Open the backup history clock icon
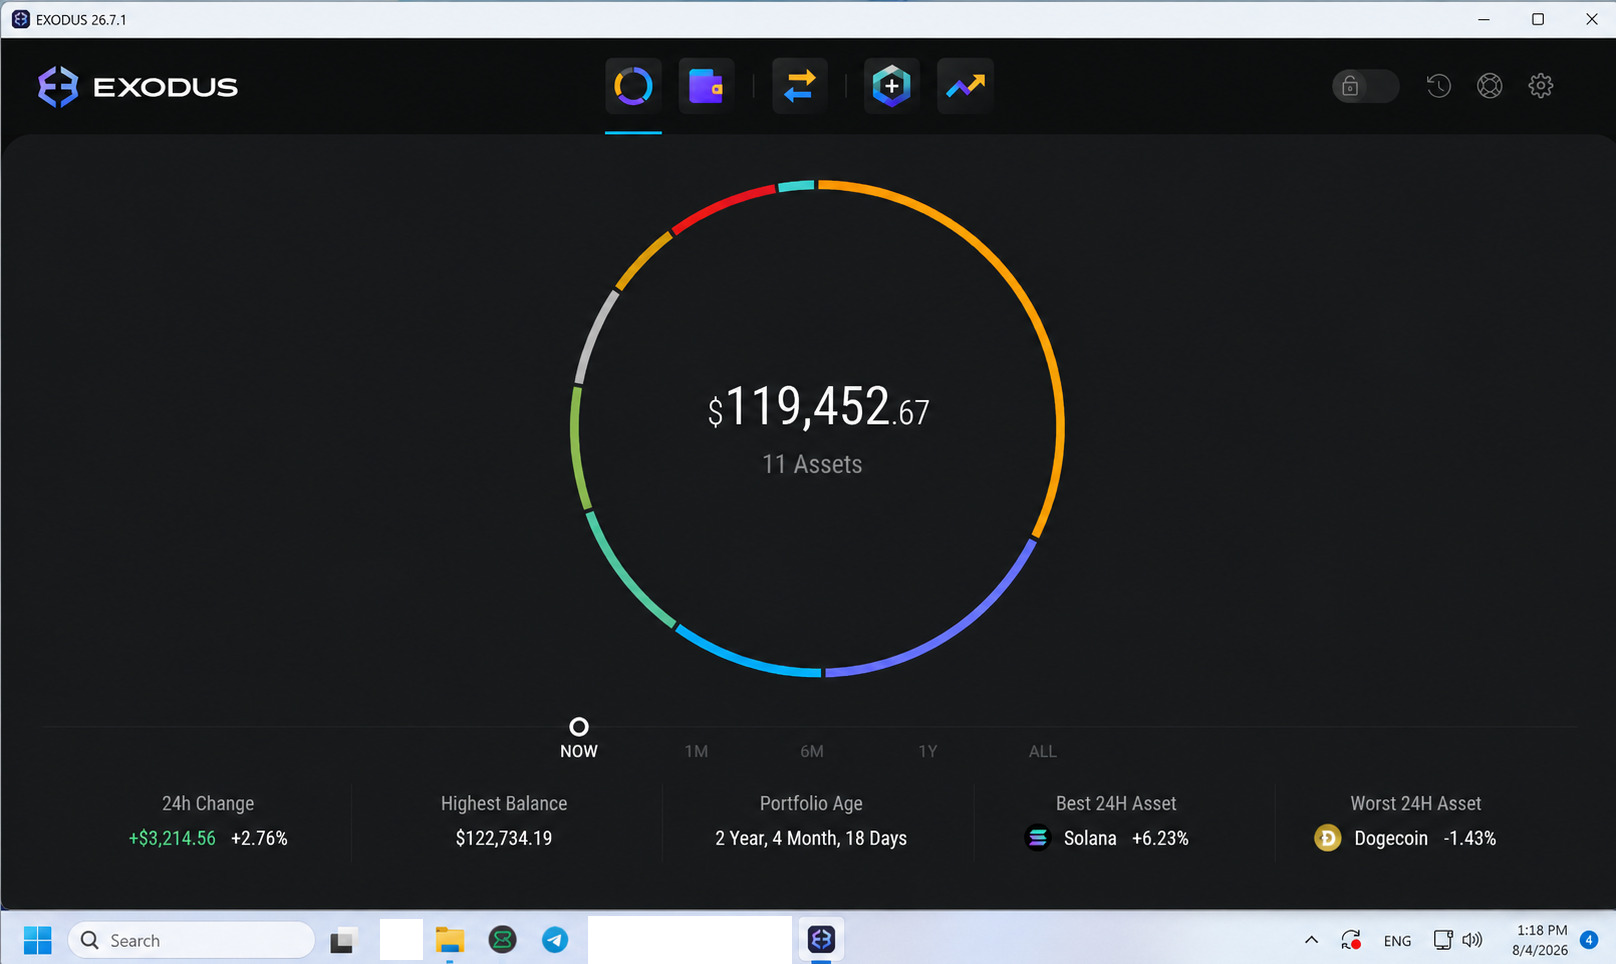Screen dimensions: 1616x964 point(1439,86)
